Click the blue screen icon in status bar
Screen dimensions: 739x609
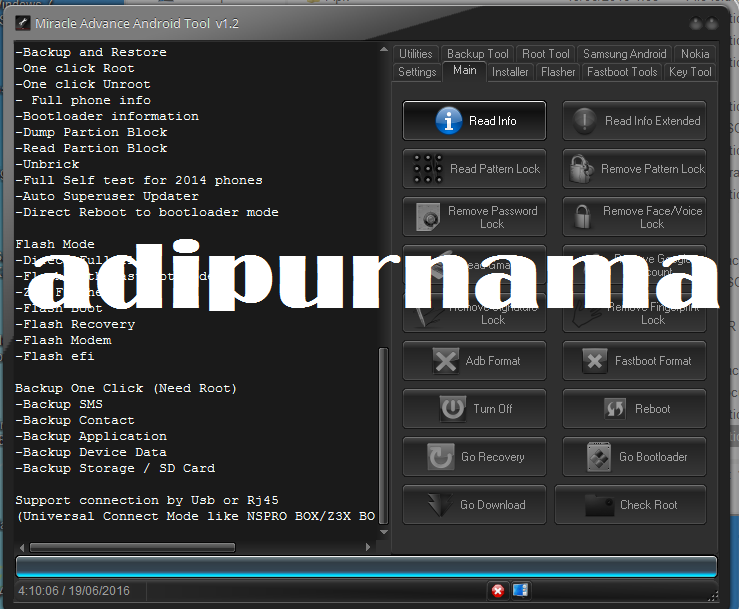520,590
